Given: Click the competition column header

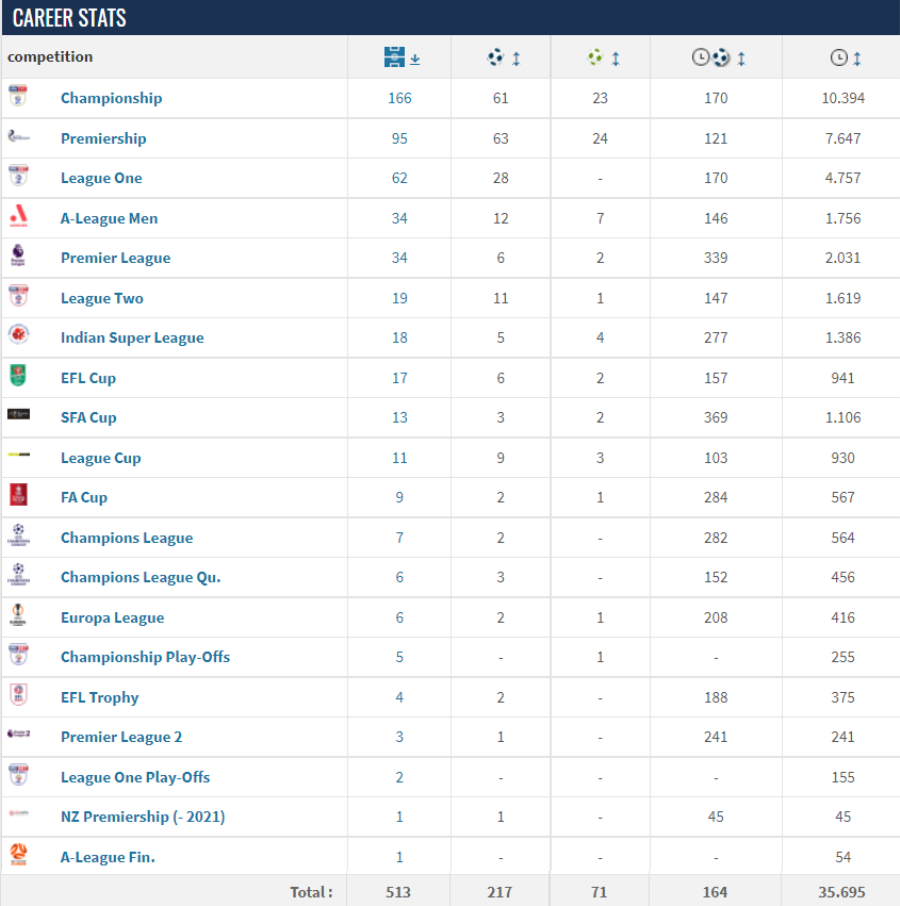Looking at the screenshot, I should point(50,57).
